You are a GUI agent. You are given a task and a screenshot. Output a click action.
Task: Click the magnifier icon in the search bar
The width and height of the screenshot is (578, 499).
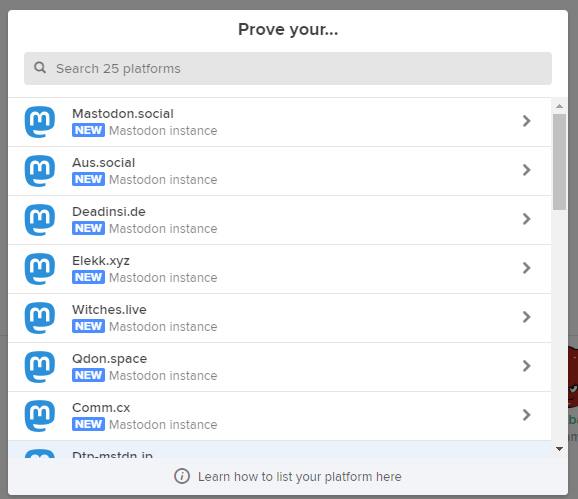click(x=40, y=68)
